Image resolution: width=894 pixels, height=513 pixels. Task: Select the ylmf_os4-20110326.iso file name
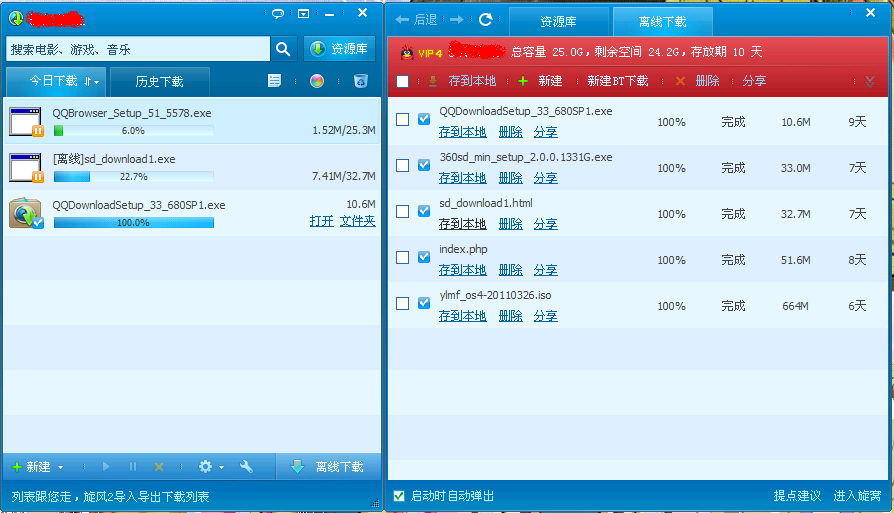point(495,295)
